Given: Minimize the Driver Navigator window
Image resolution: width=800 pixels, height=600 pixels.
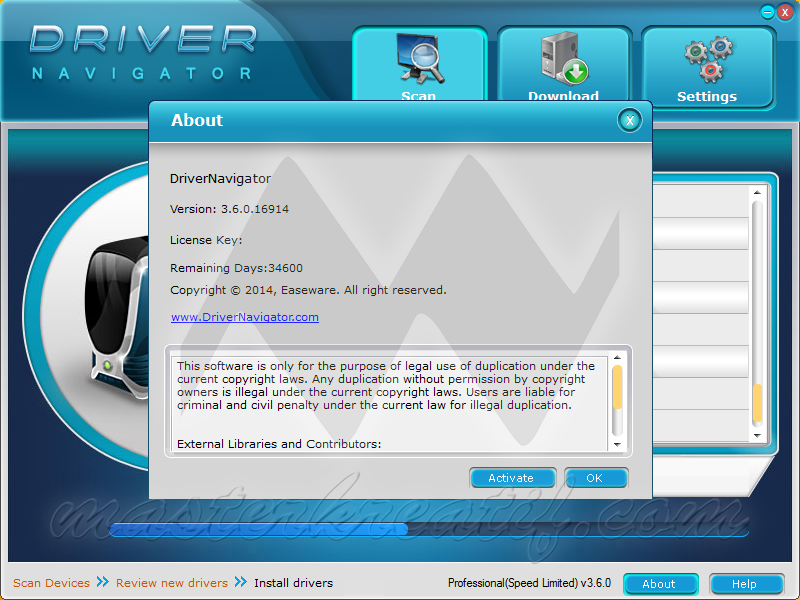Looking at the screenshot, I should click(x=767, y=12).
